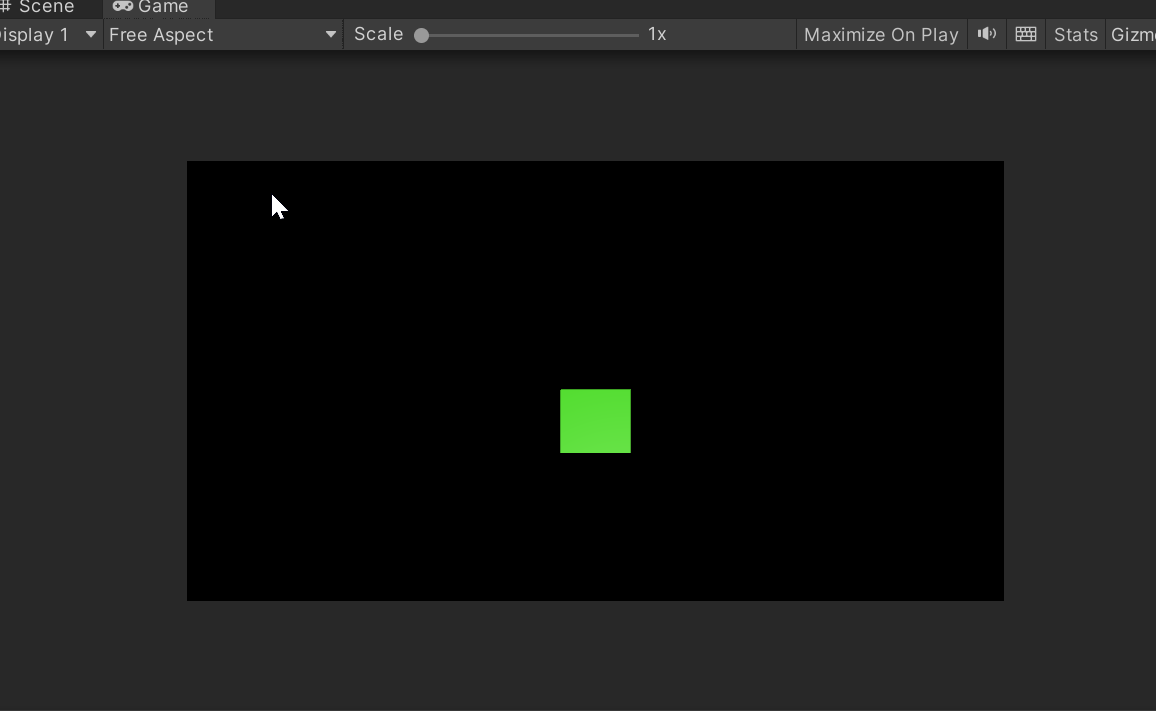Image resolution: width=1156 pixels, height=711 pixels.
Task: Toggle the Stats overlay
Action: click(1075, 33)
